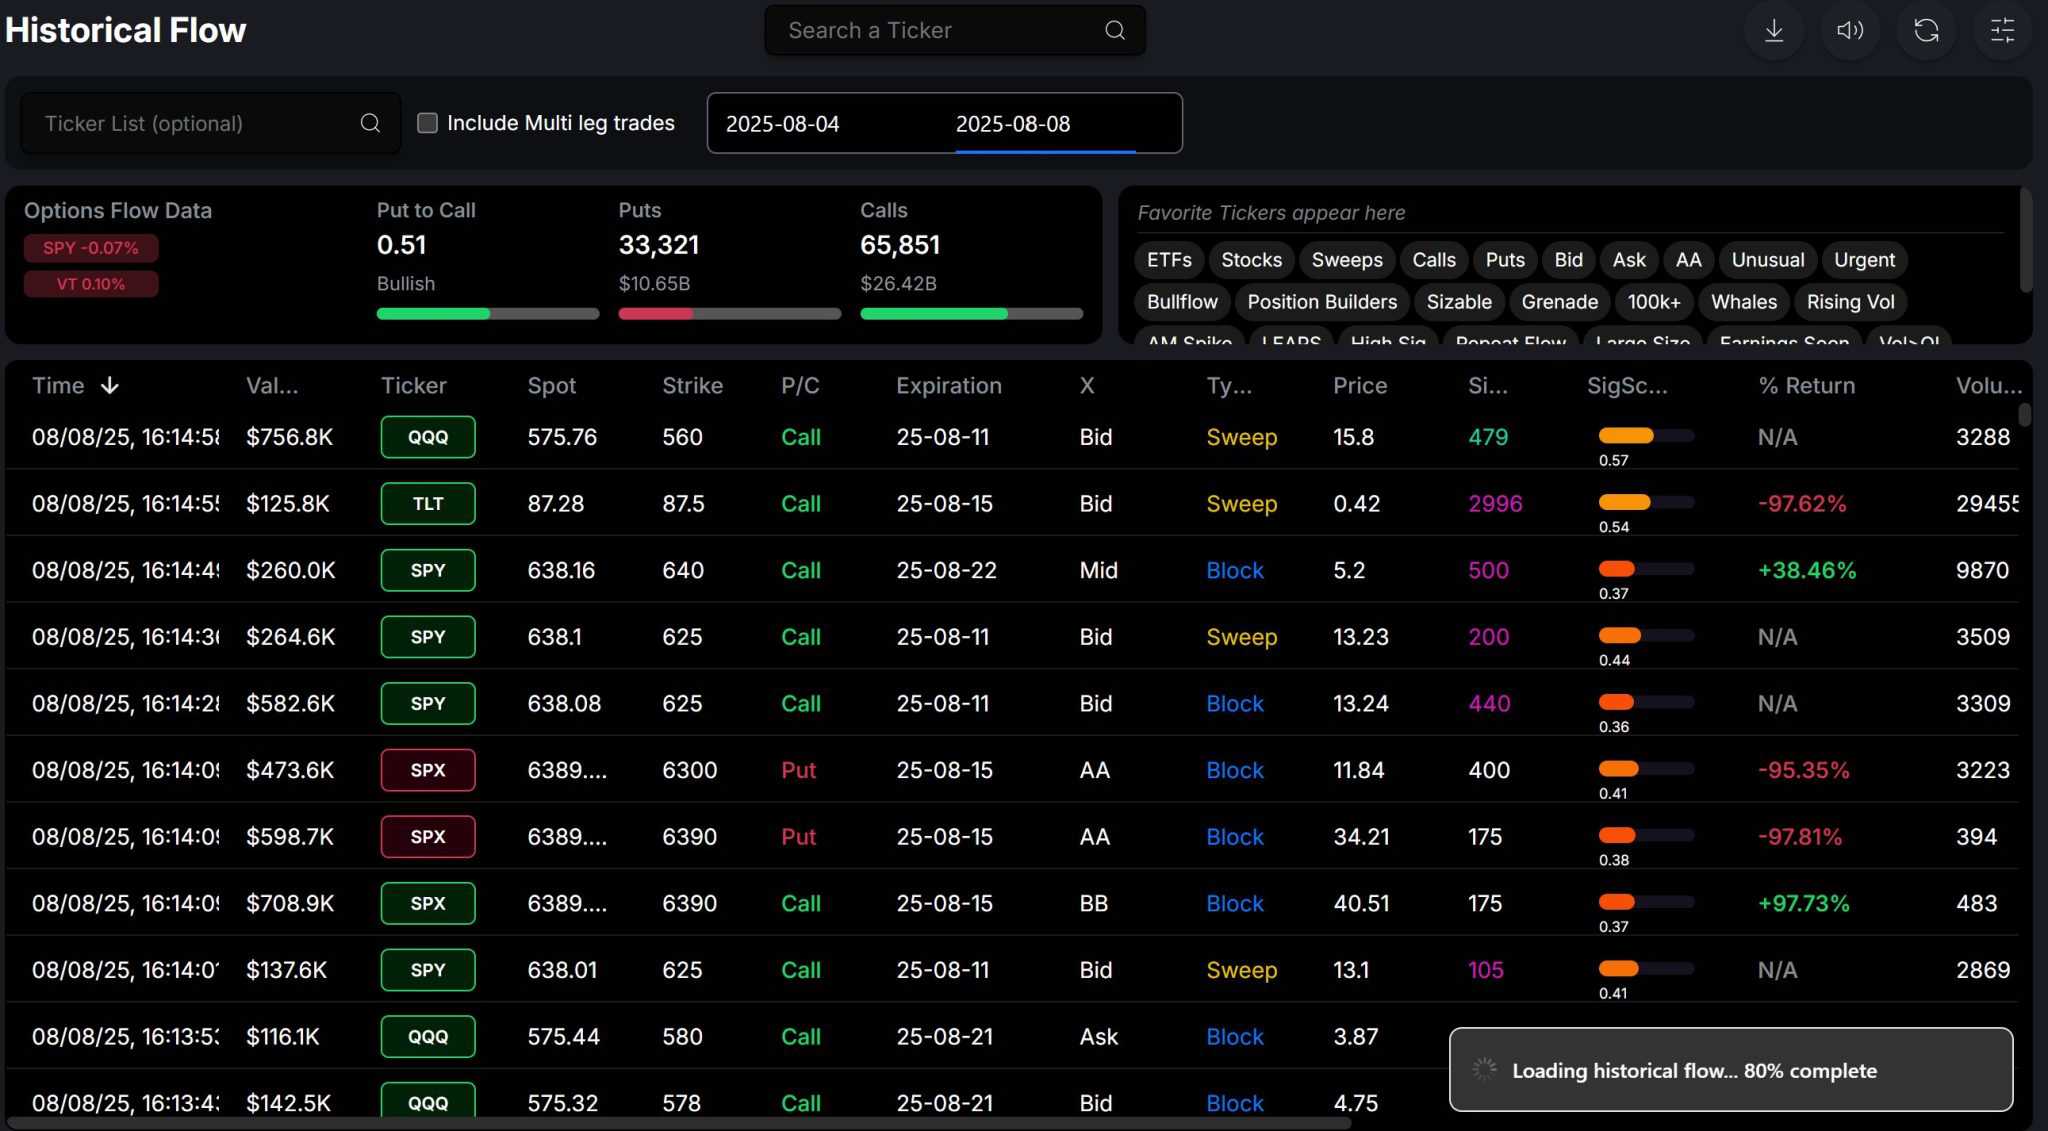Viewport: 2048px width, 1131px height.
Task: Enable Include Multi leg trades checkbox
Action: click(x=427, y=123)
